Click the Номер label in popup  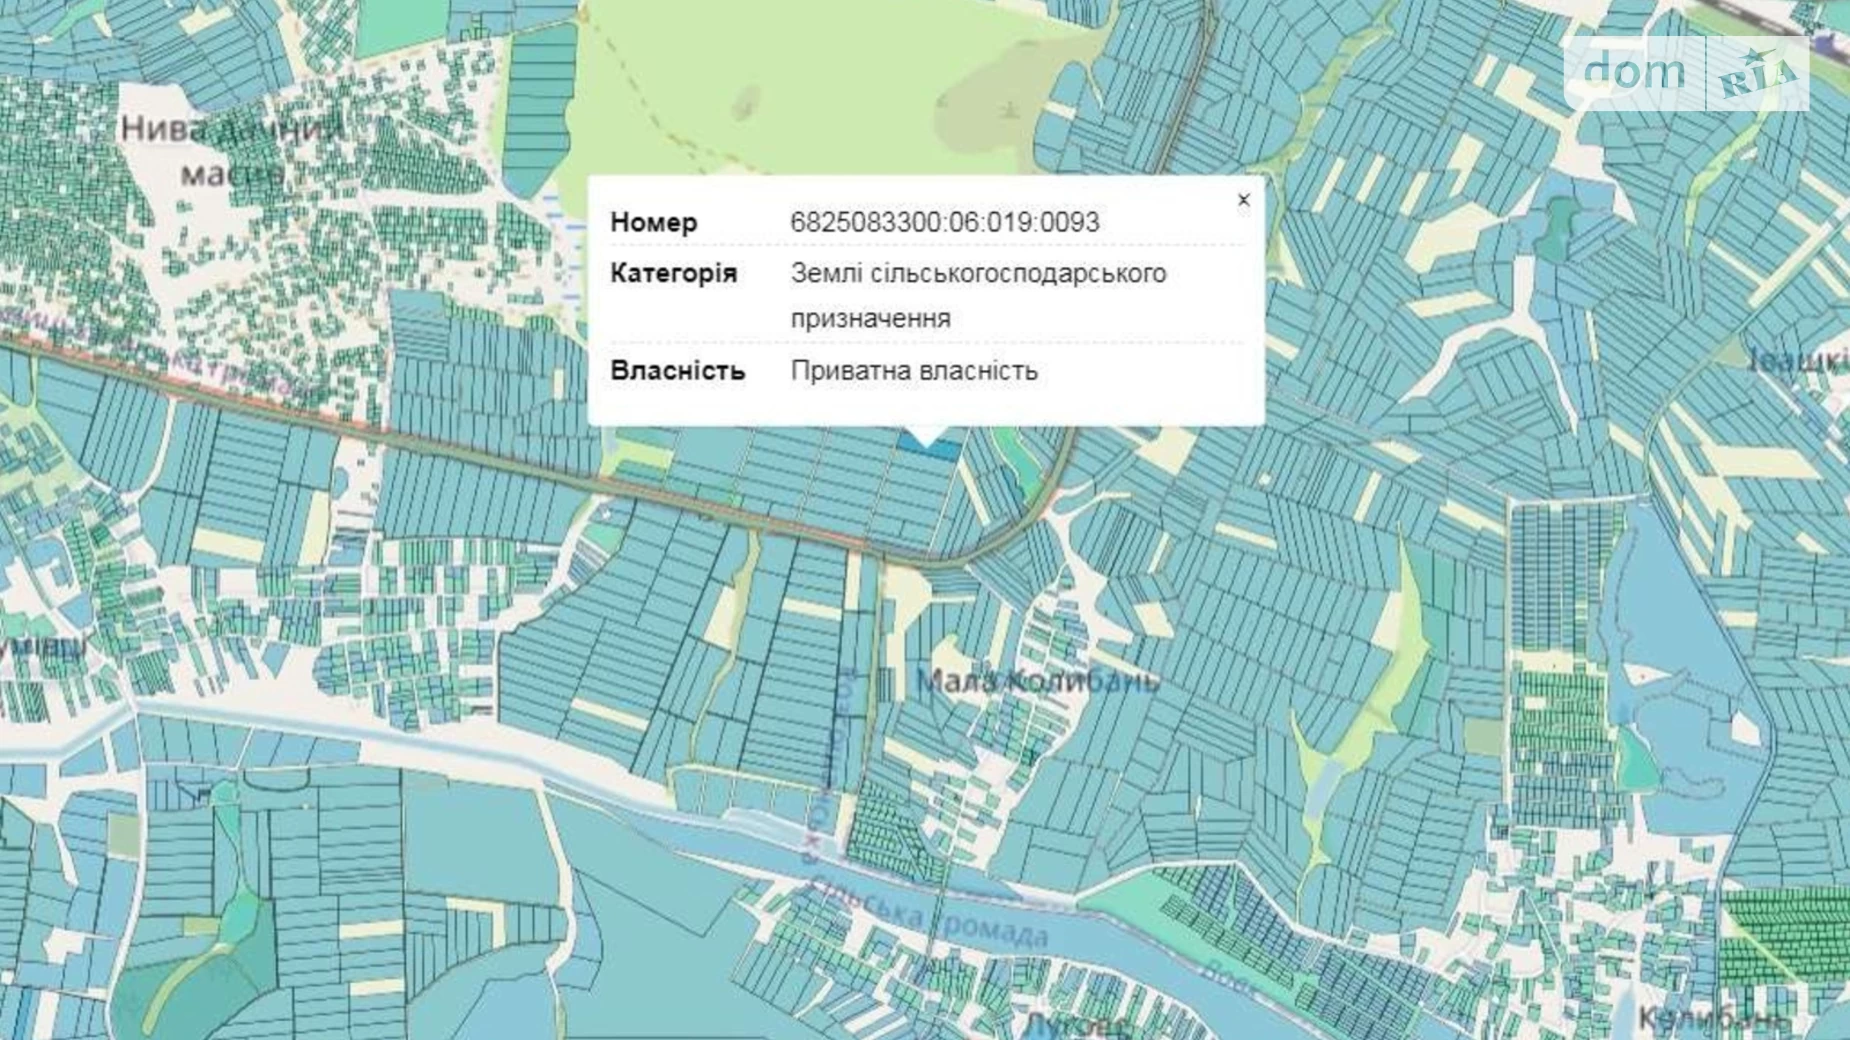coord(653,222)
